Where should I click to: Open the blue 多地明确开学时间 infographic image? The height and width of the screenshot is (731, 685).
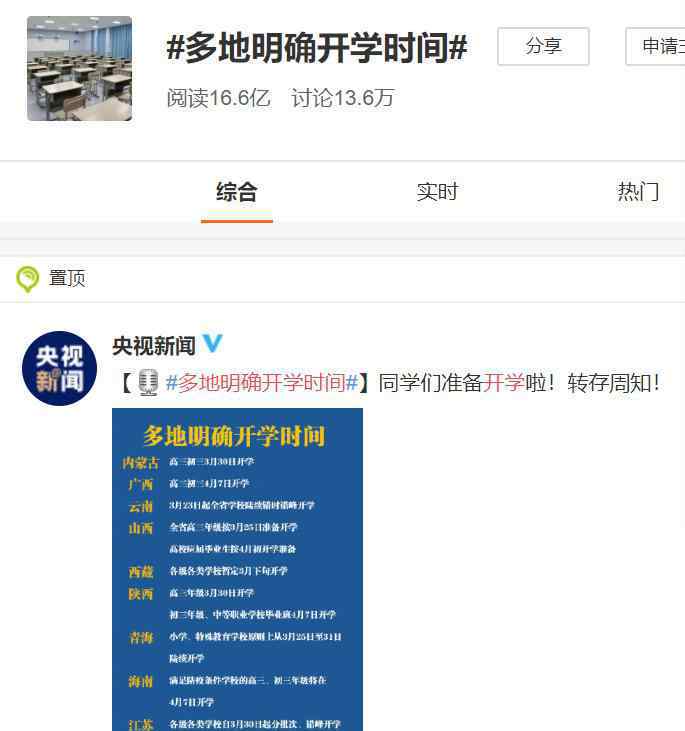click(x=237, y=569)
